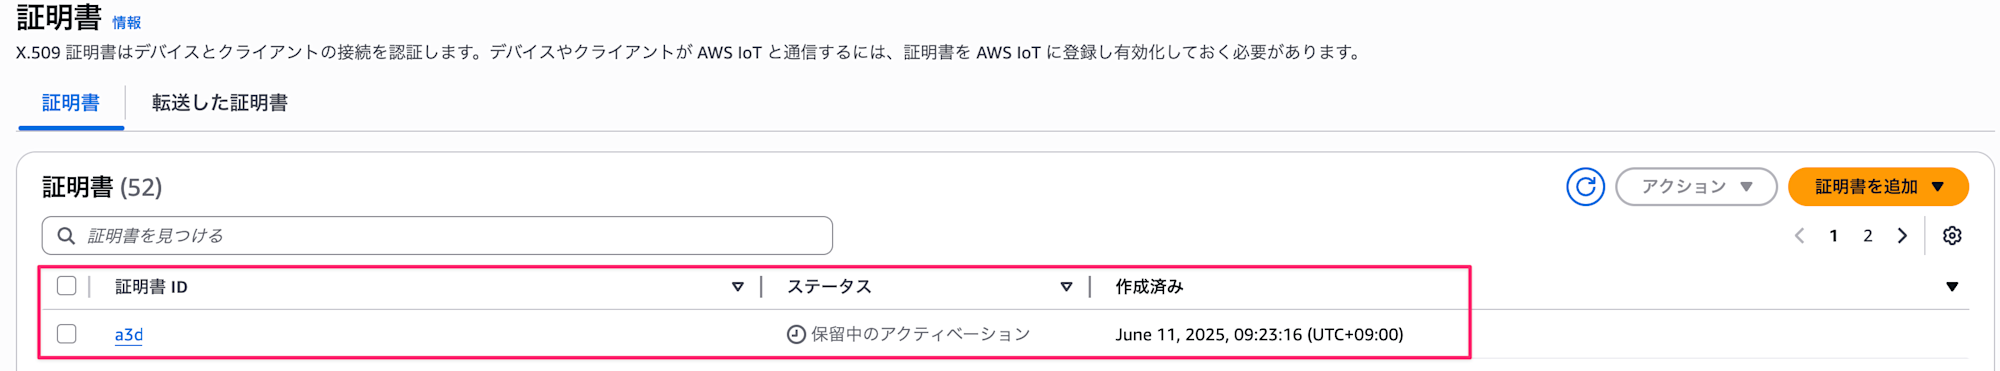Open the 情報 info link
Image resolution: width=2000 pixels, height=371 pixels.
coord(127,23)
